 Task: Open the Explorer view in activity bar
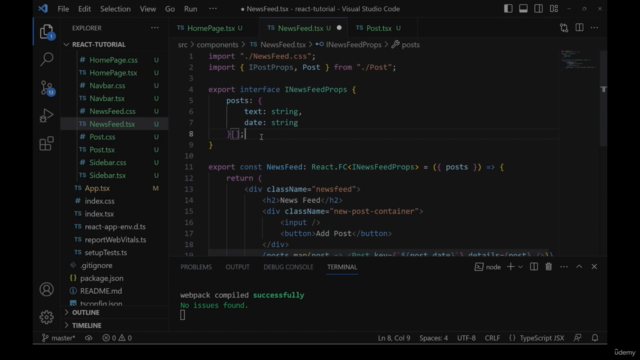pos(47,31)
